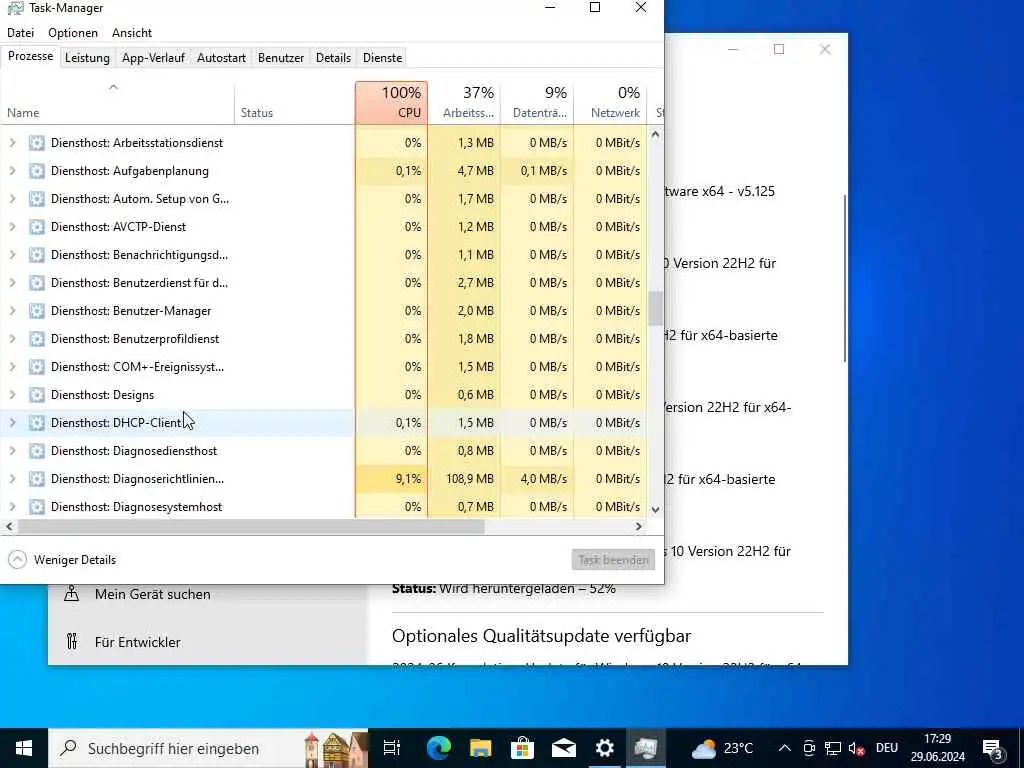Expand Diensthost: Benachrichtigungsd... row
1024x768 pixels.
tap(12, 255)
